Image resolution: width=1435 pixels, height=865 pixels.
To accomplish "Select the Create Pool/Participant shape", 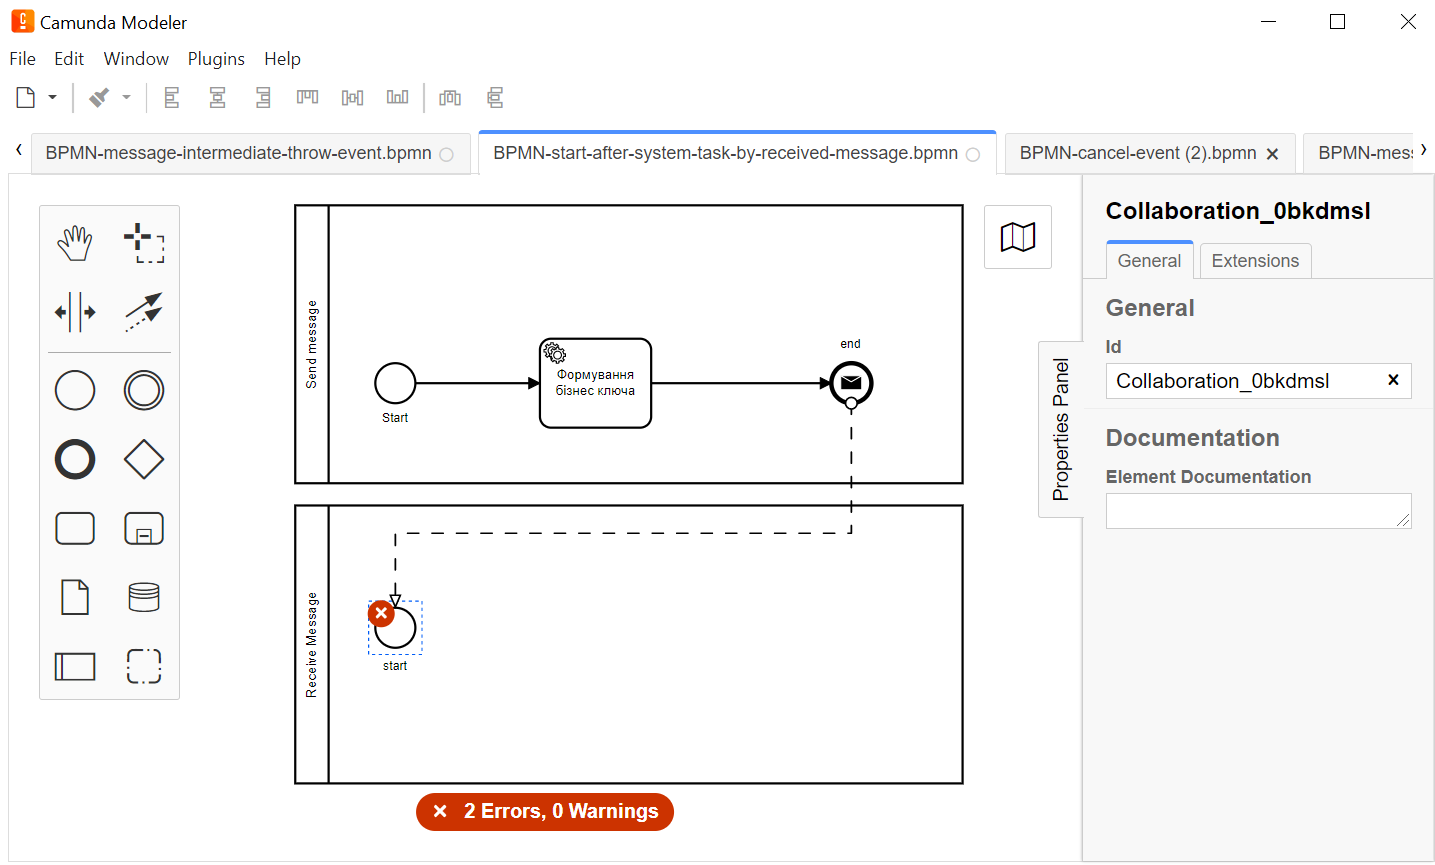I will coord(75,666).
